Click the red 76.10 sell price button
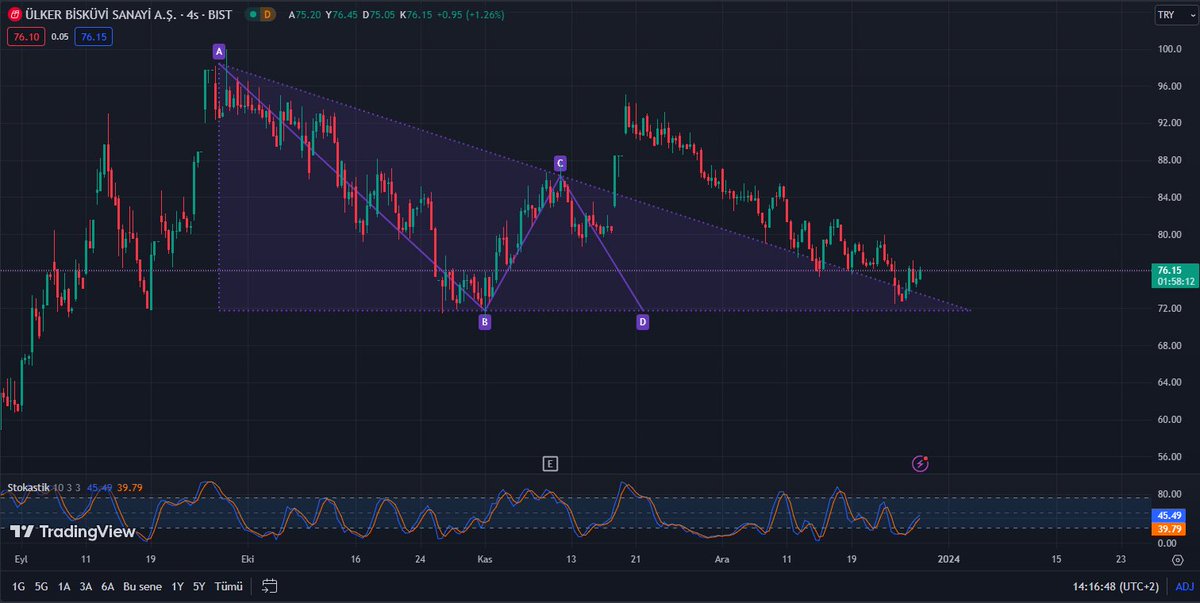1200x603 pixels. (25, 37)
